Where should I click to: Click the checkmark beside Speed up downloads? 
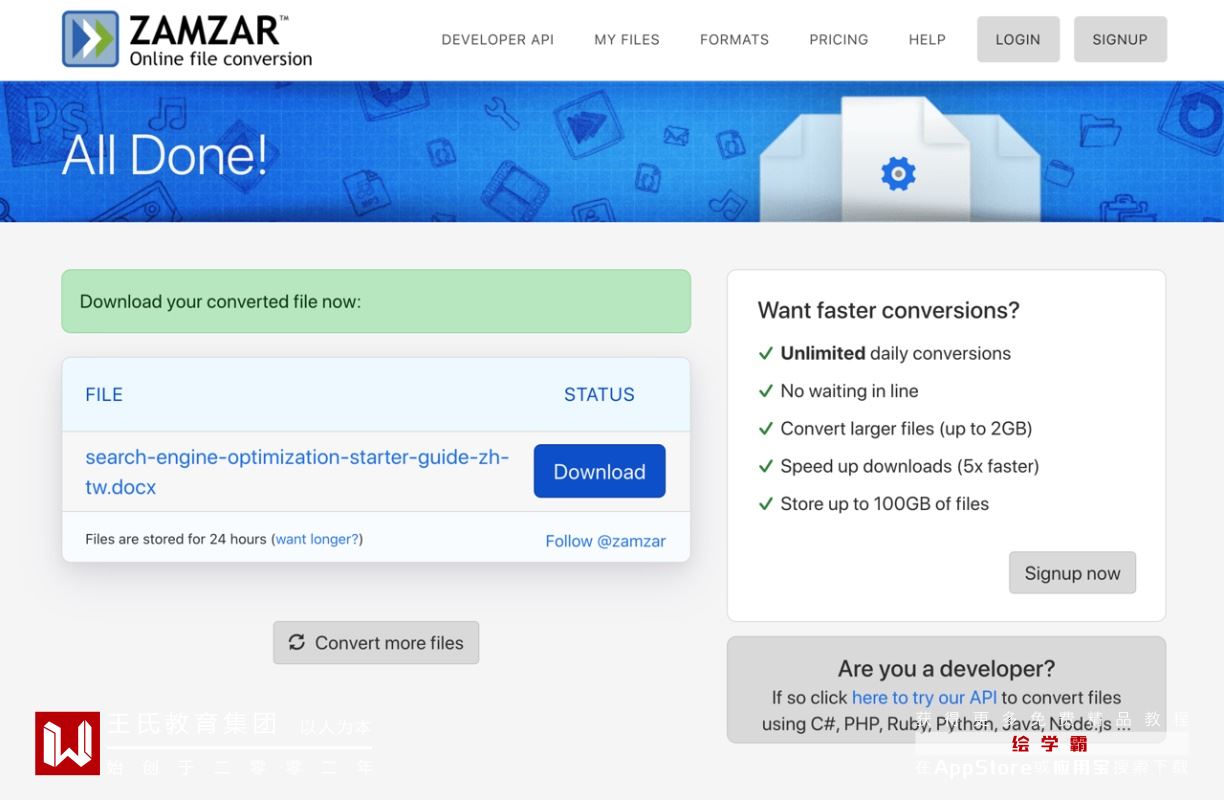point(766,466)
